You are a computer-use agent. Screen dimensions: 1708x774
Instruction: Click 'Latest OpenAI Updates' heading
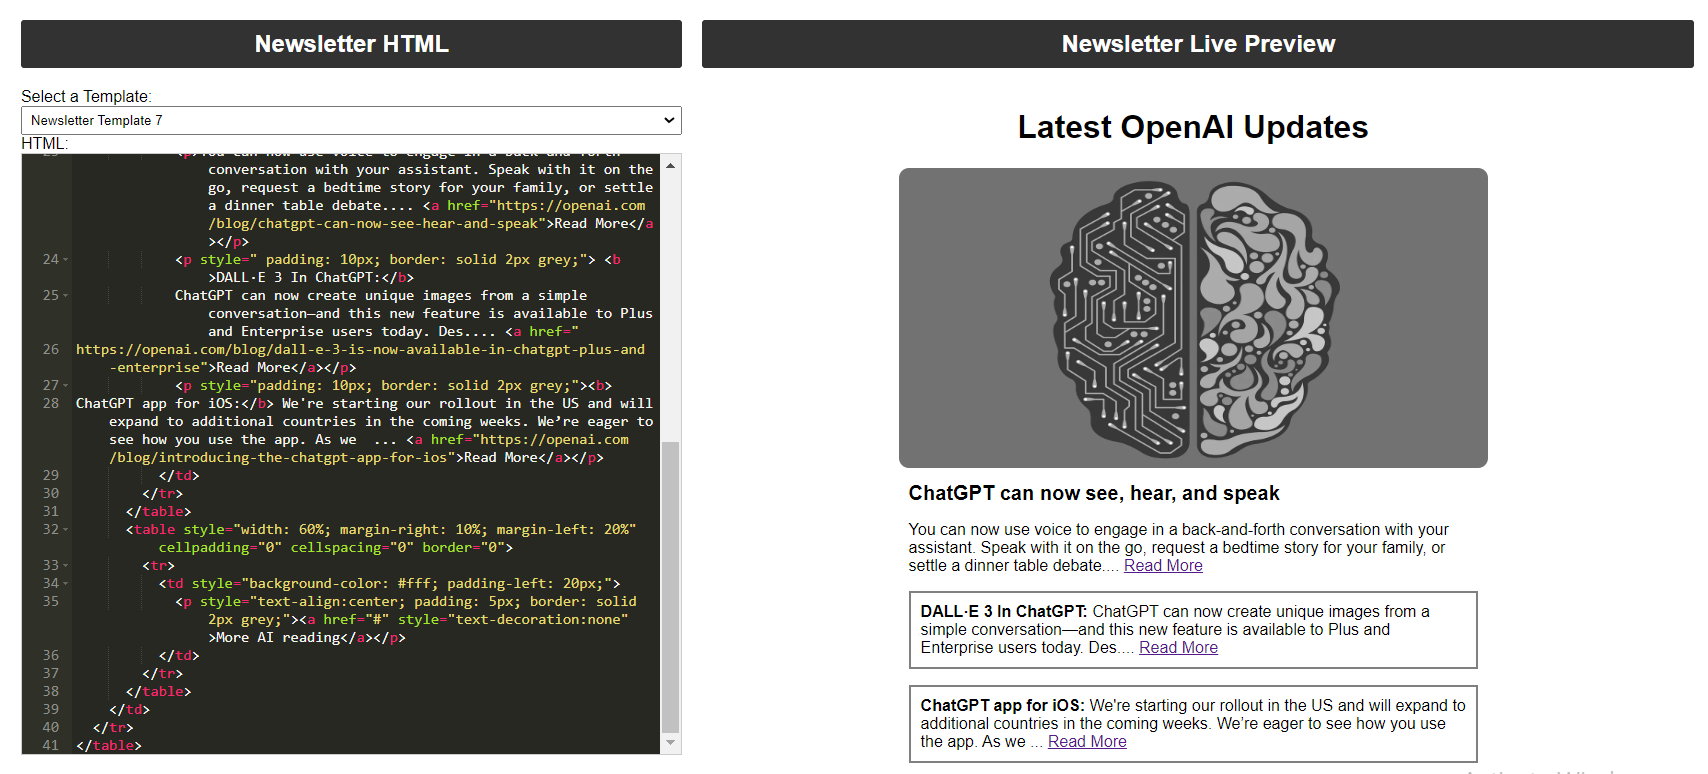click(1193, 127)
